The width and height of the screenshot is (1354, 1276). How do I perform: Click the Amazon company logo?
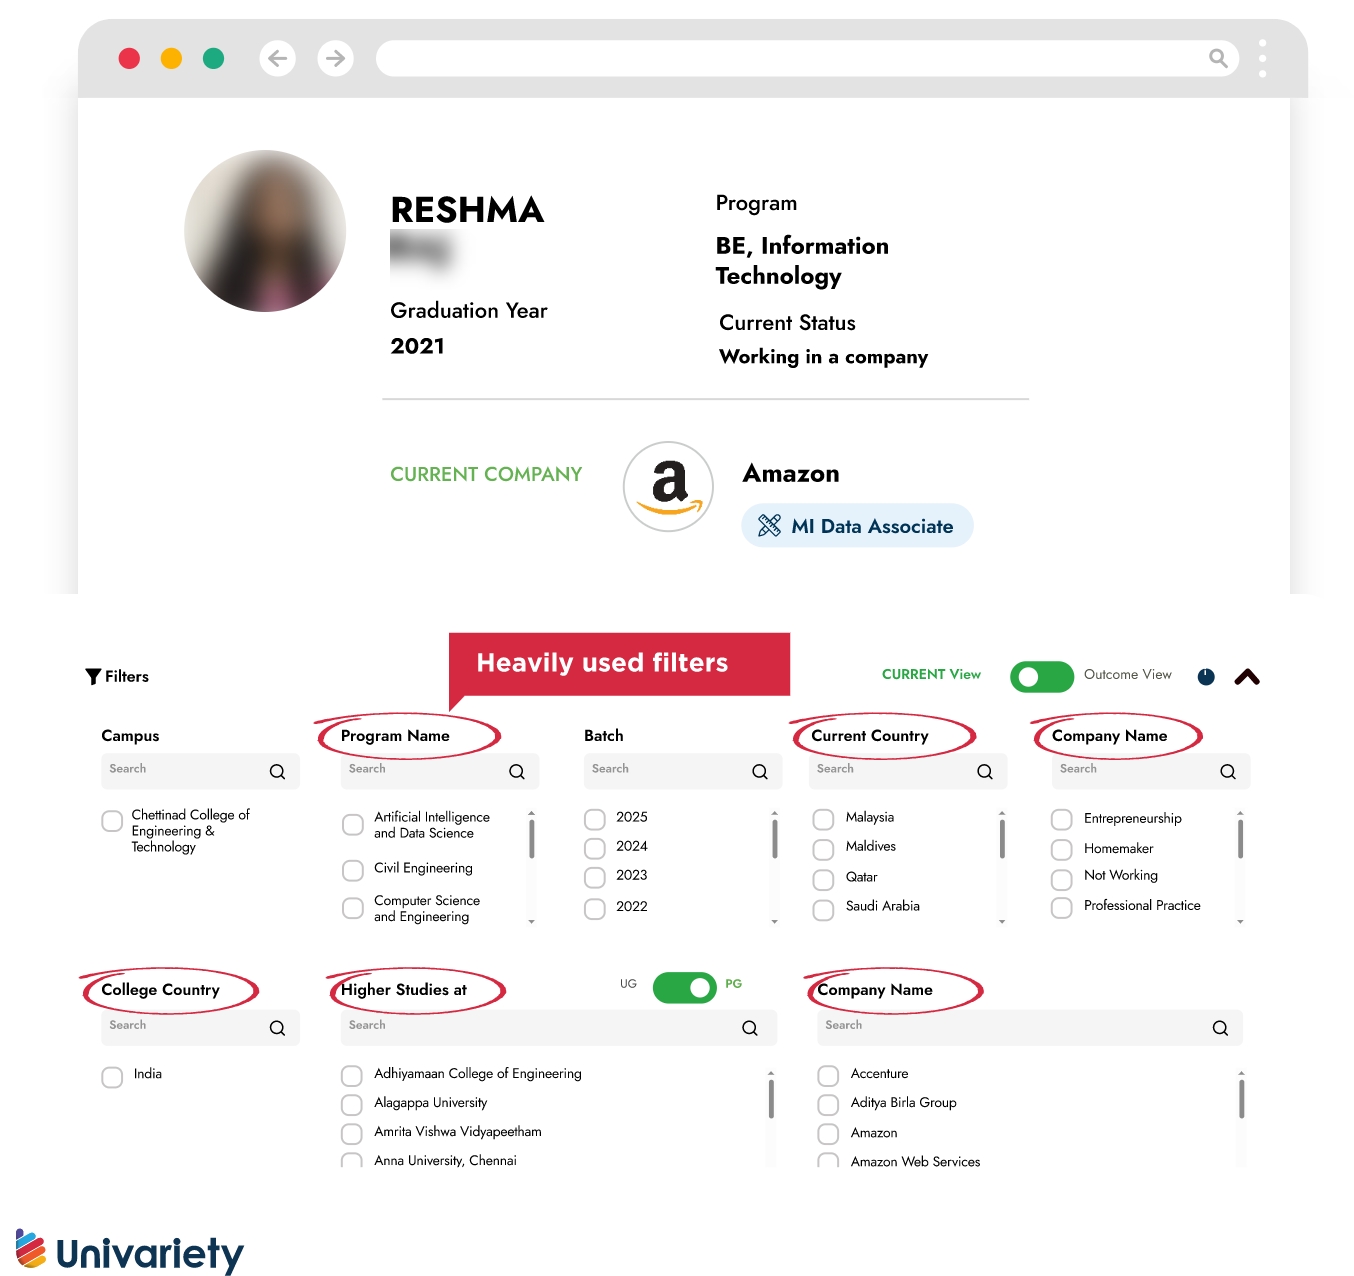coord(668,487)
